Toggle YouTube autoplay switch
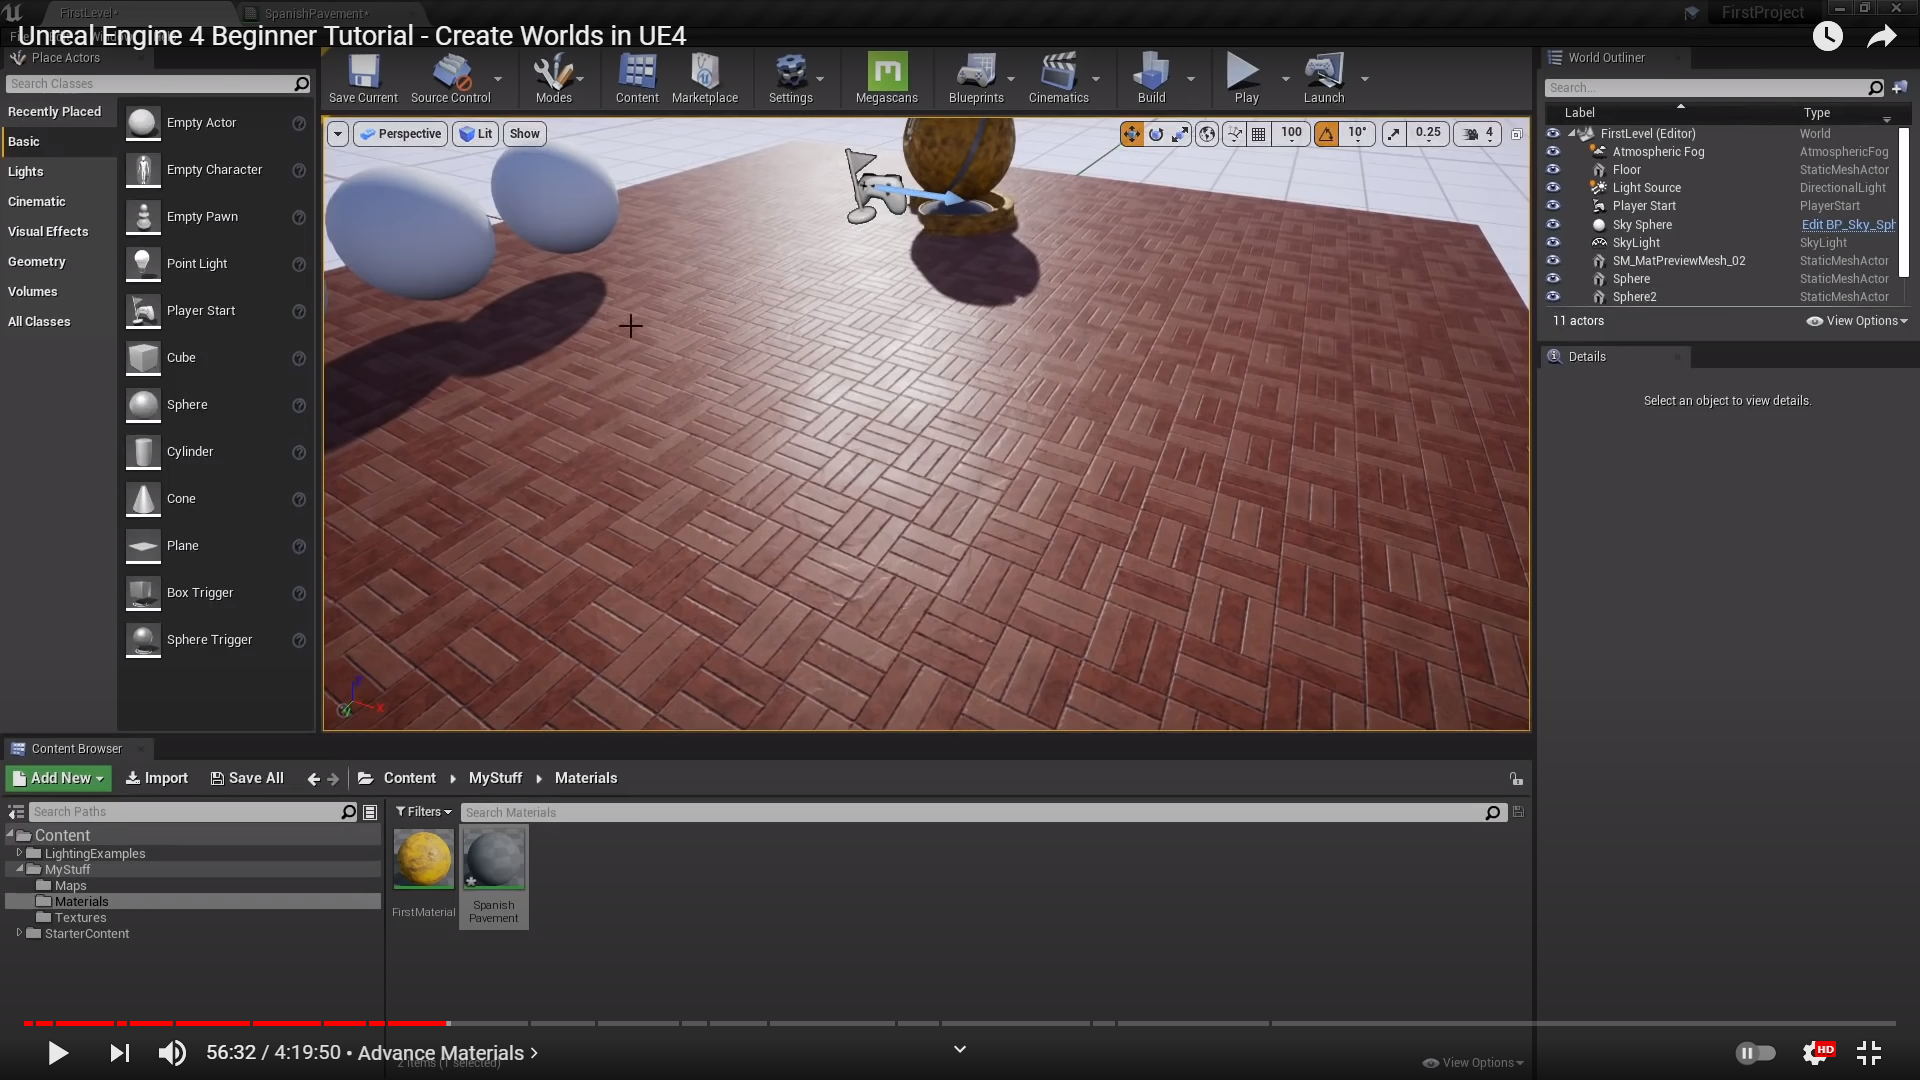 [x=1755, y=1052]
